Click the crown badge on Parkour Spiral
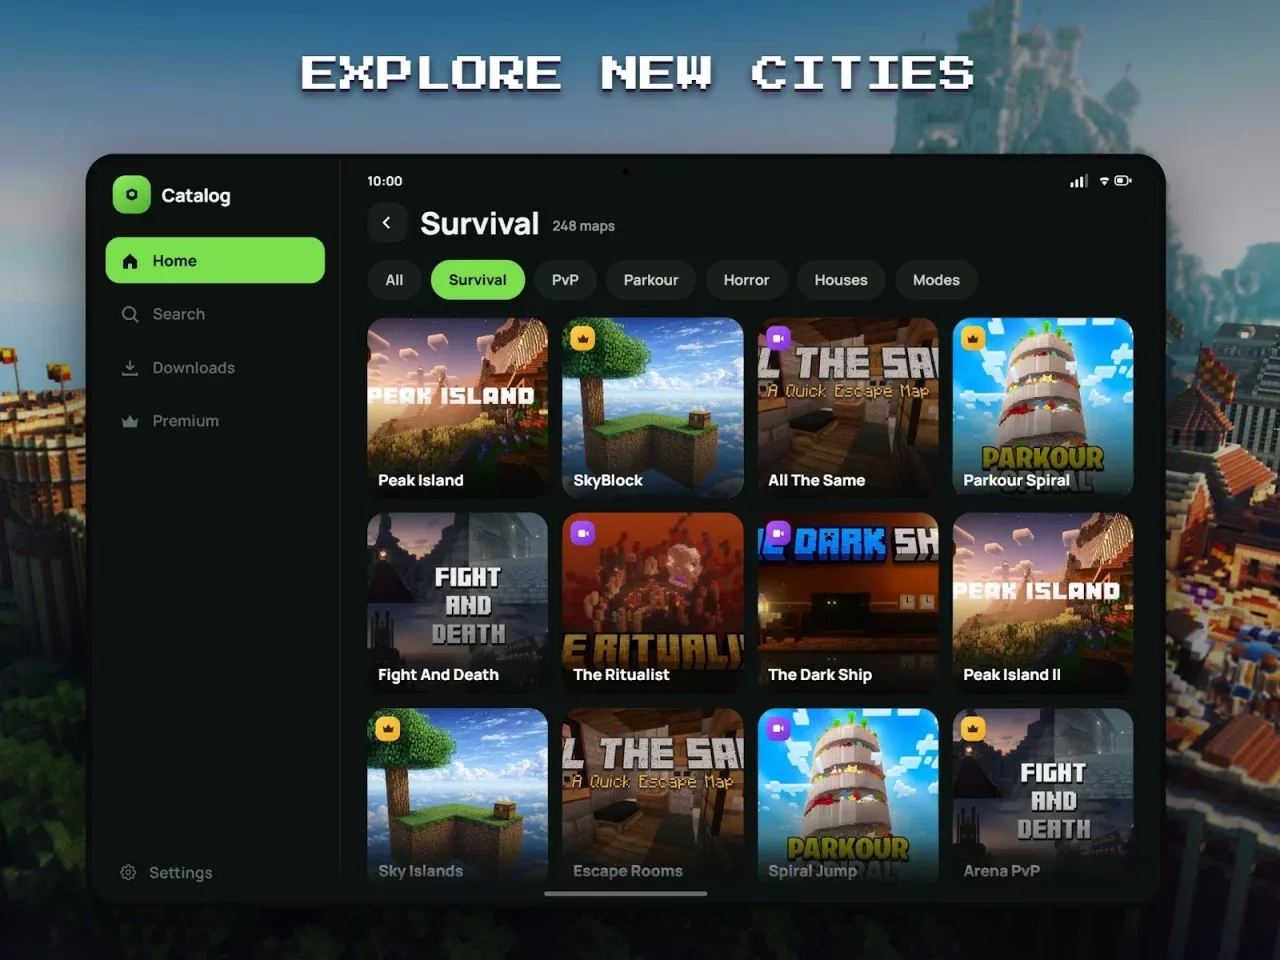The image size is (1280, 960). tap(973, 338)
